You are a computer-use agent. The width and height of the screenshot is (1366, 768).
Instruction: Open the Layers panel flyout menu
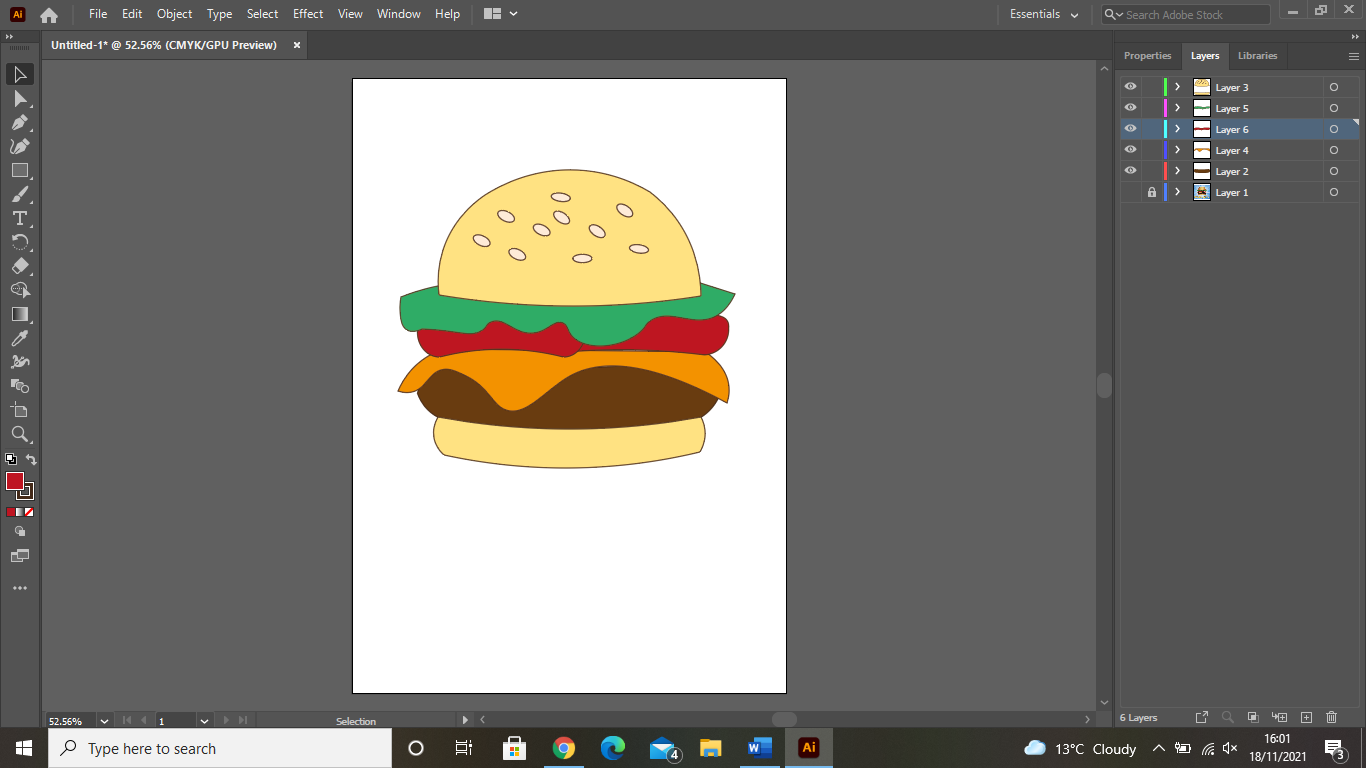tap(1354, 57)
